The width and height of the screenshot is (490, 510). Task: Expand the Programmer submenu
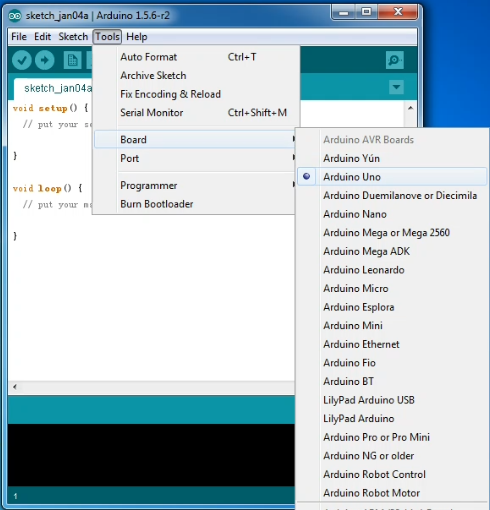pyautogui.click(x=195, y=185)
